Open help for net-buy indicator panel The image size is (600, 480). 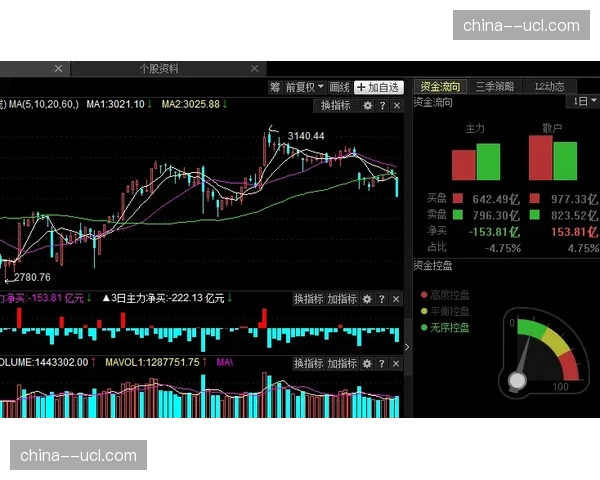(382, 299)
